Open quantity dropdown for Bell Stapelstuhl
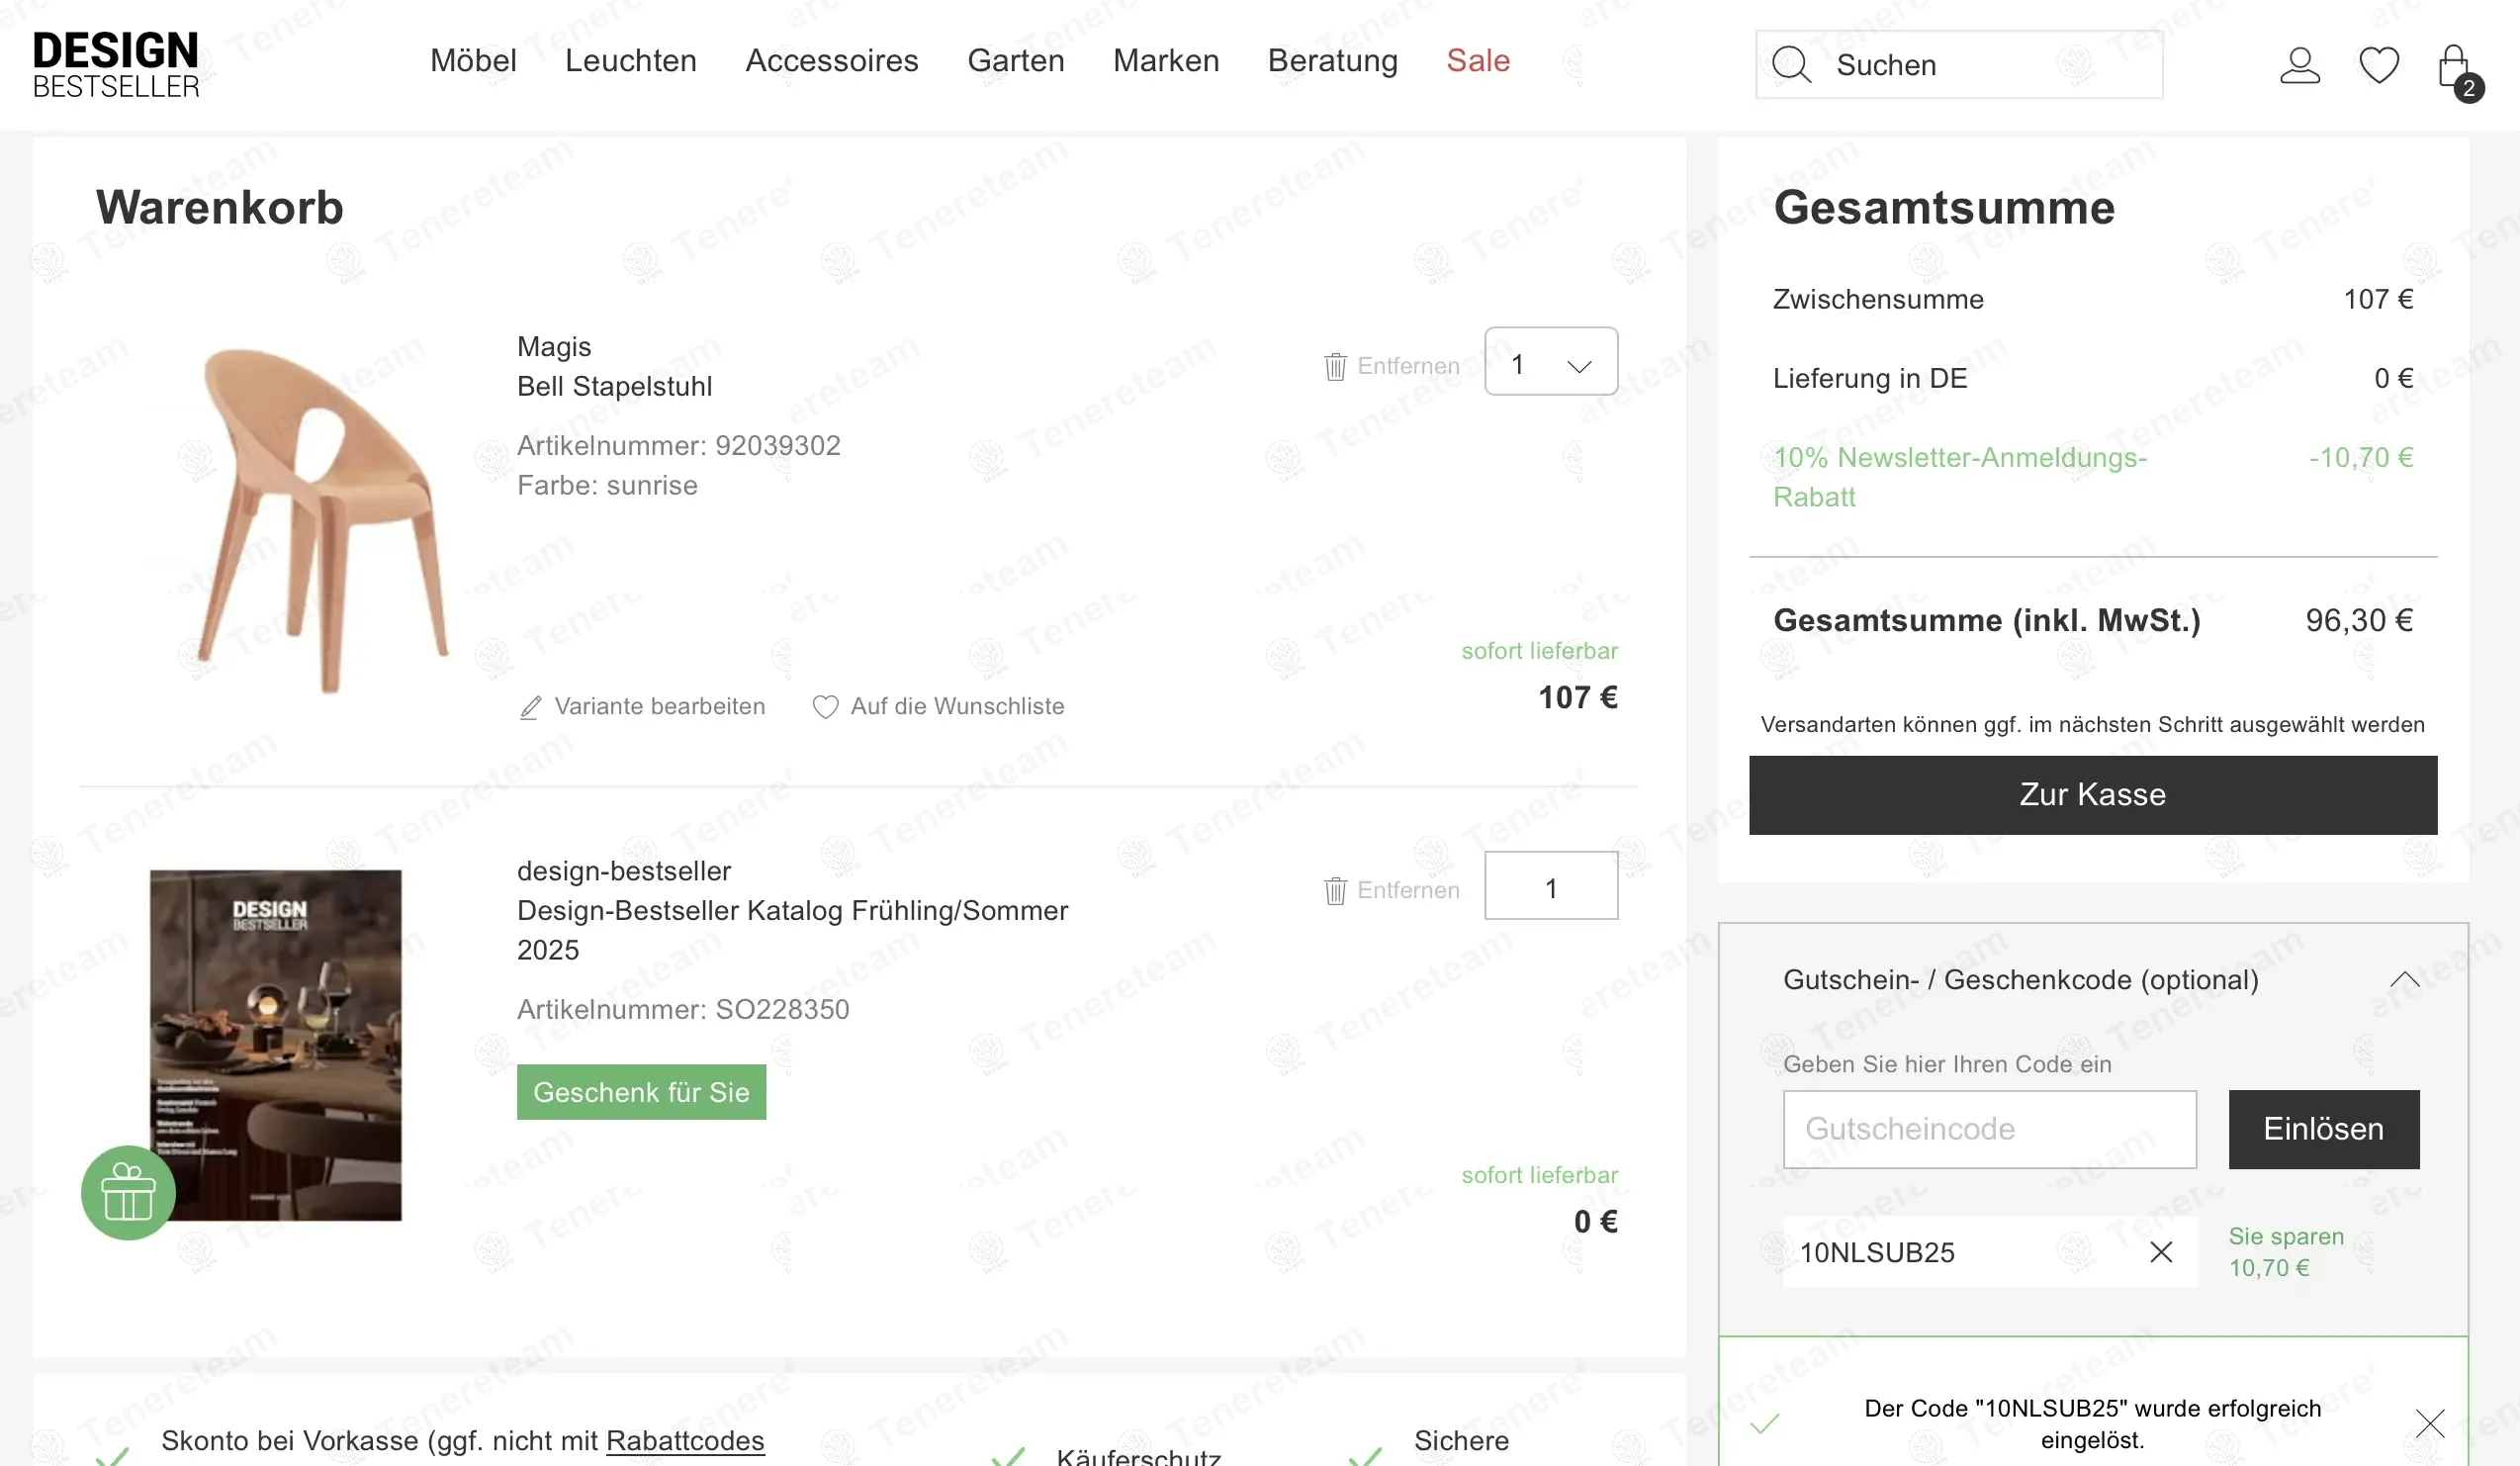2520x1466 pixels. click(x=1551, y=361)
